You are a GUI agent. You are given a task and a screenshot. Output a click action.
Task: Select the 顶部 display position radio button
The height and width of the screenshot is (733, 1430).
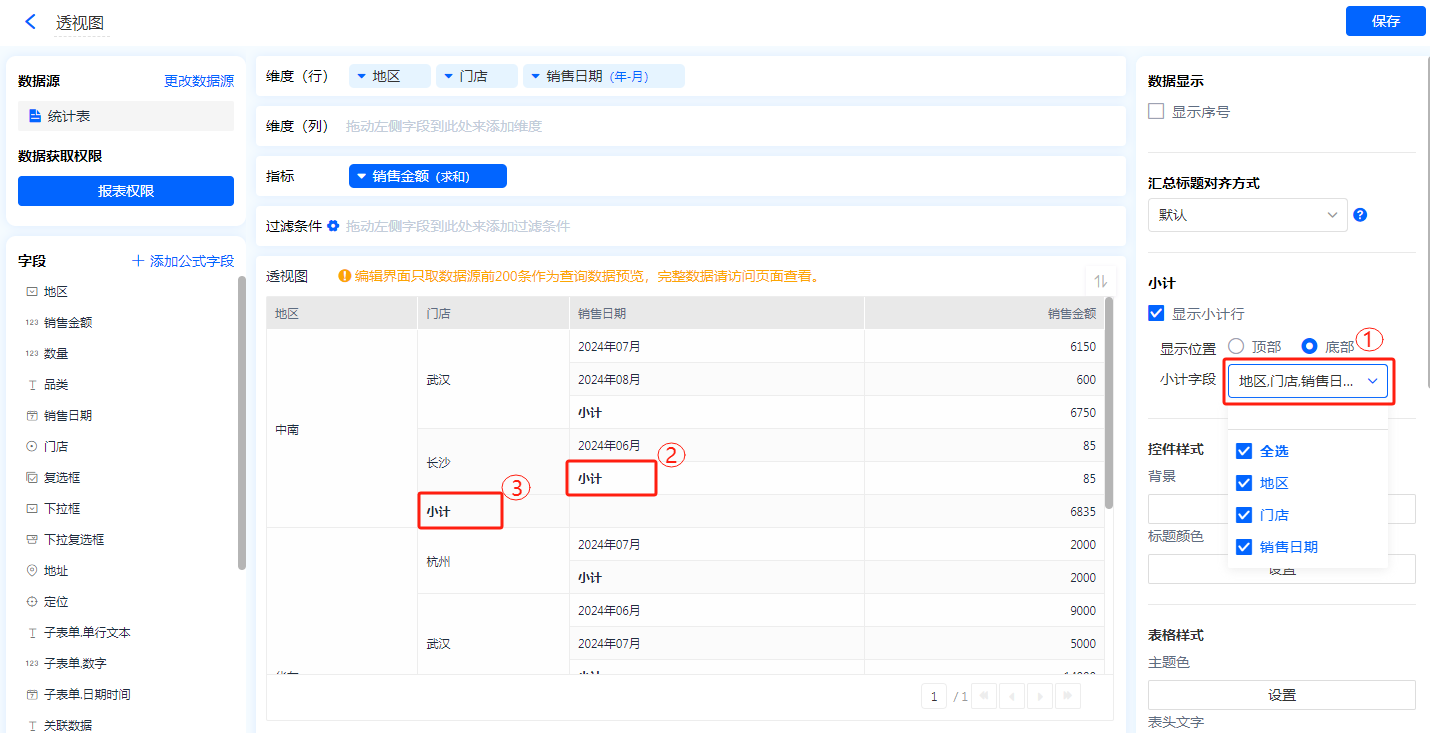1236,347
